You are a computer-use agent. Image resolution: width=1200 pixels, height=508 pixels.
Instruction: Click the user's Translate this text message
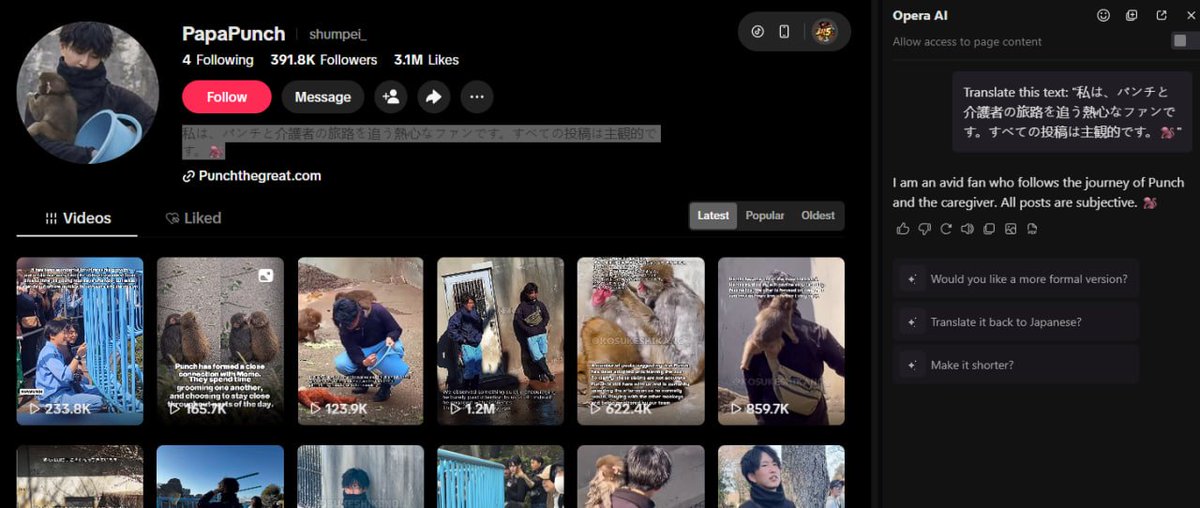pyautogui.click(x=1072, y=112)
